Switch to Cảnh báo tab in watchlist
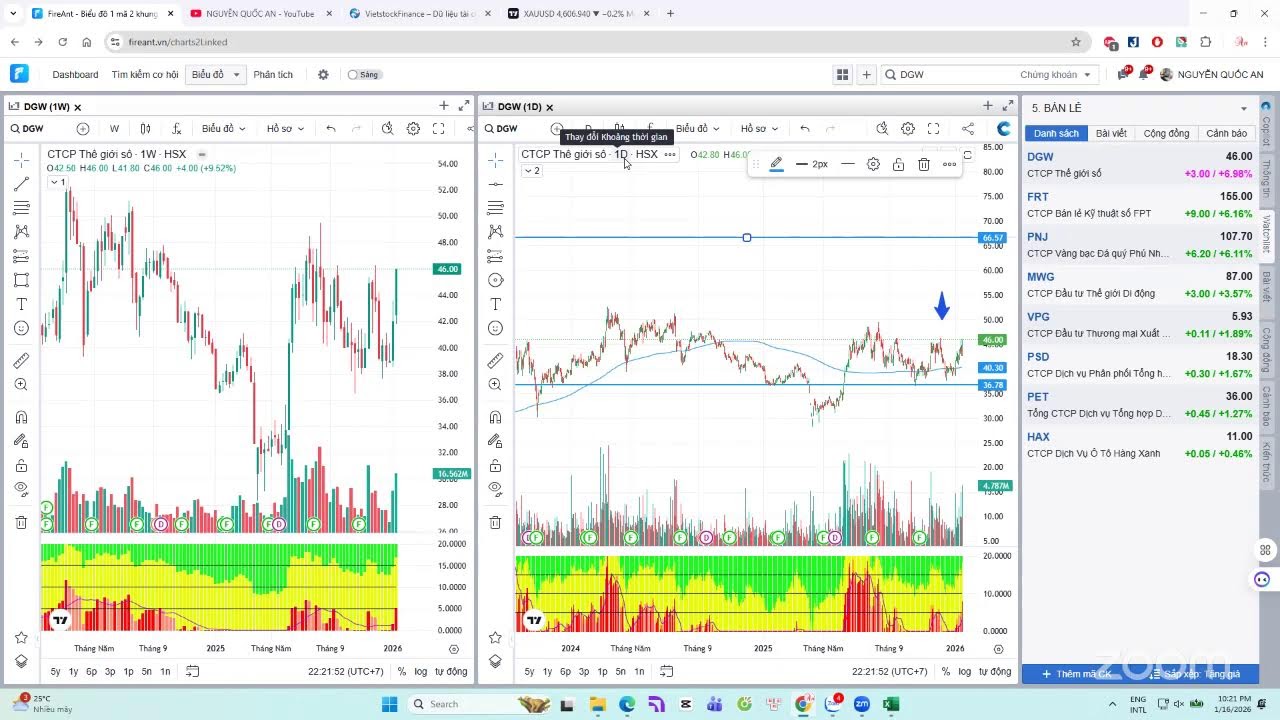 point(1227,133)
